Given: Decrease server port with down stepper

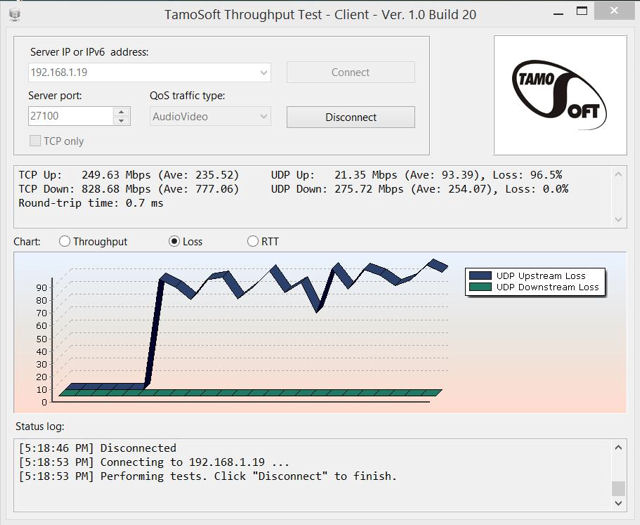Looking at the screenshot, I should [121, 121].
